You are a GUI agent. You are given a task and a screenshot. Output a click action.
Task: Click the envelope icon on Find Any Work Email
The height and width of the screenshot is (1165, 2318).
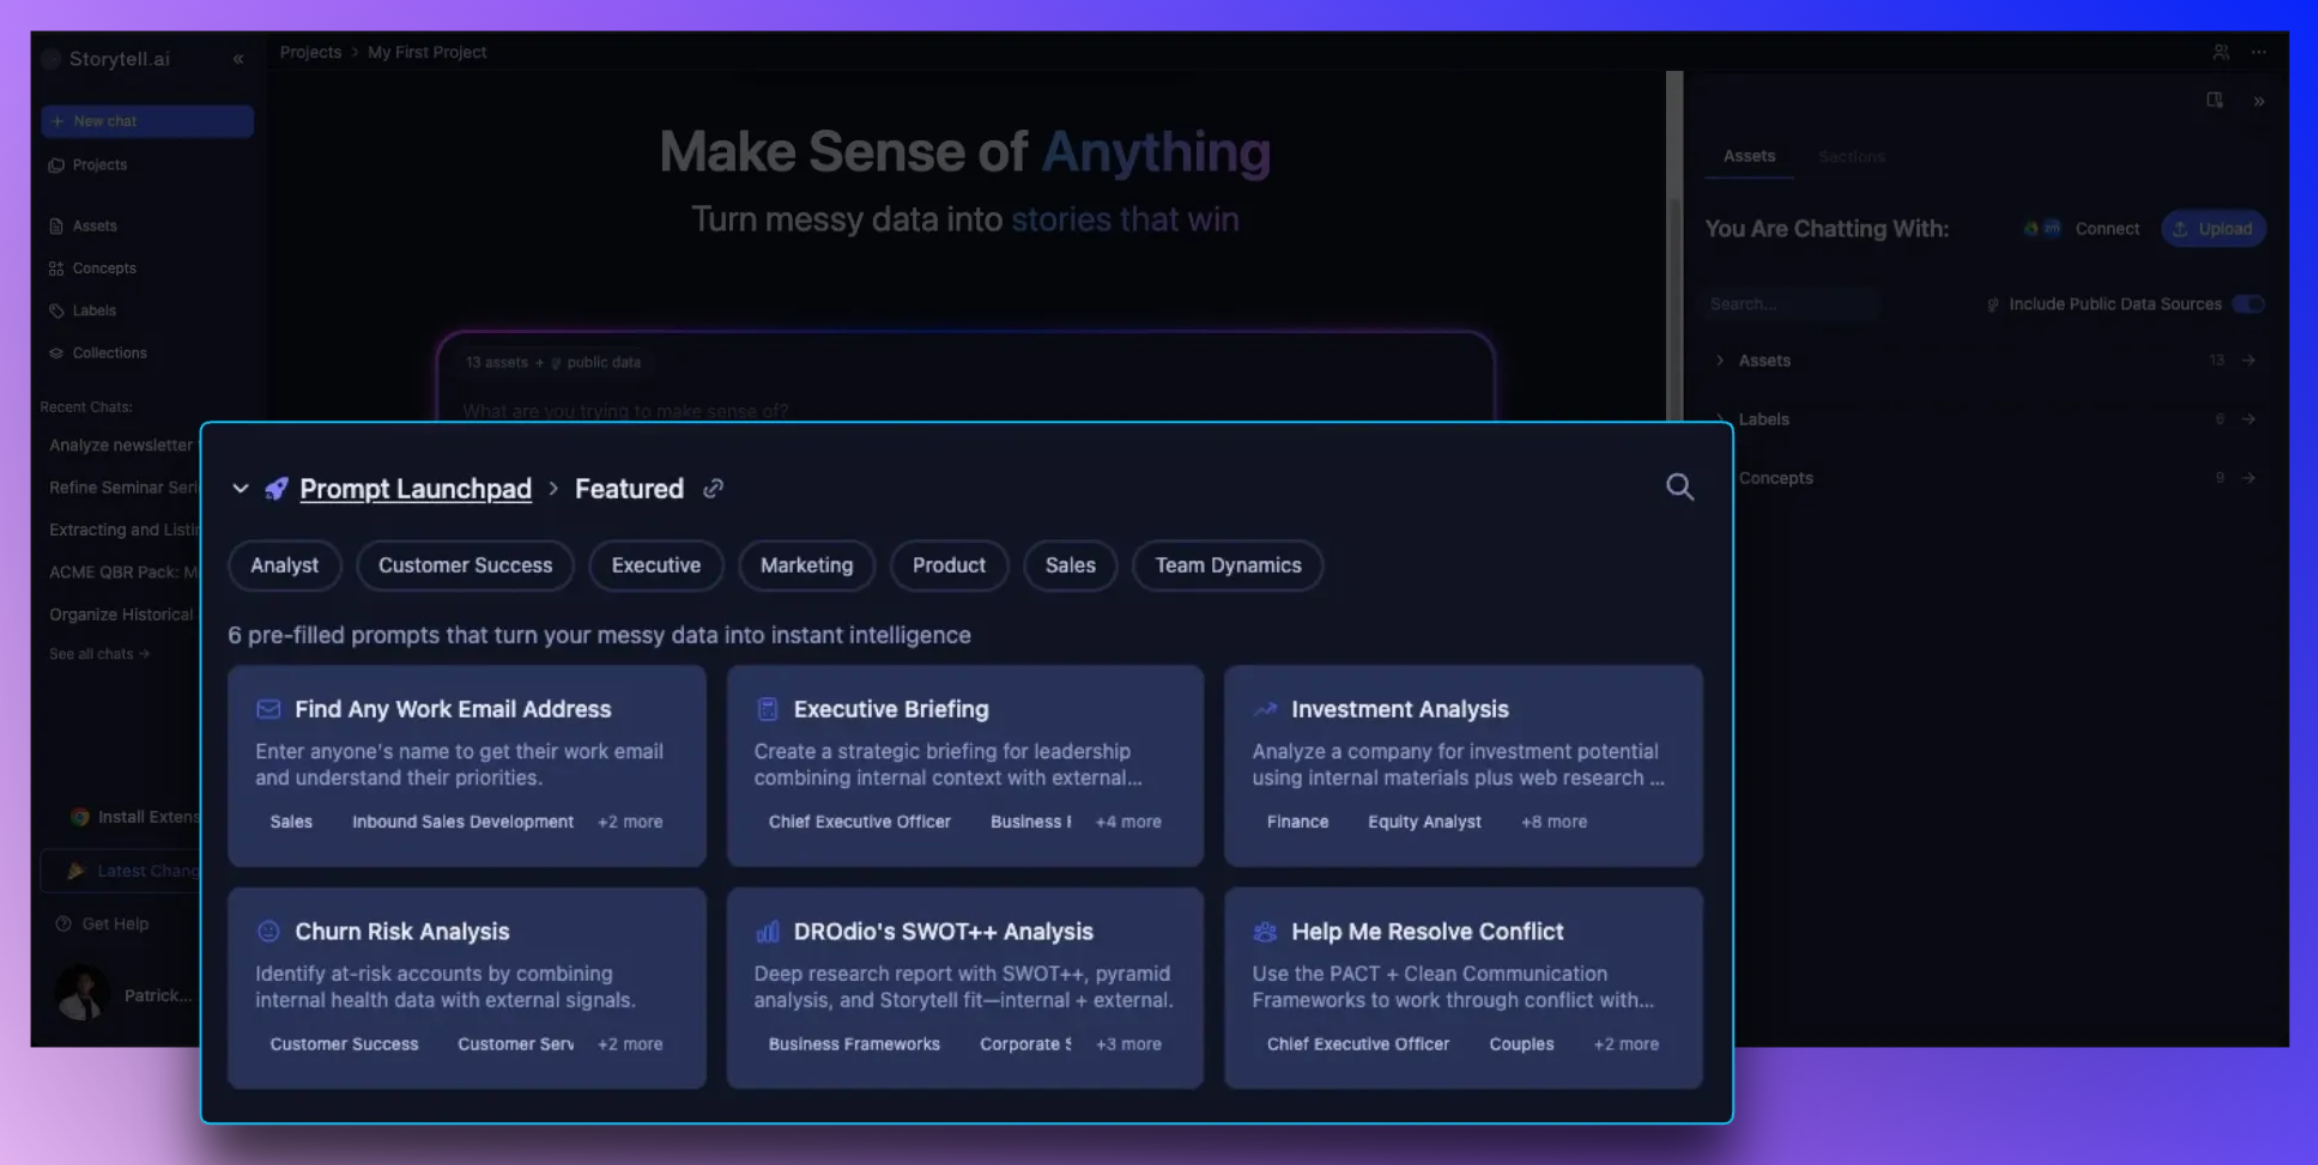coord(268,709)
